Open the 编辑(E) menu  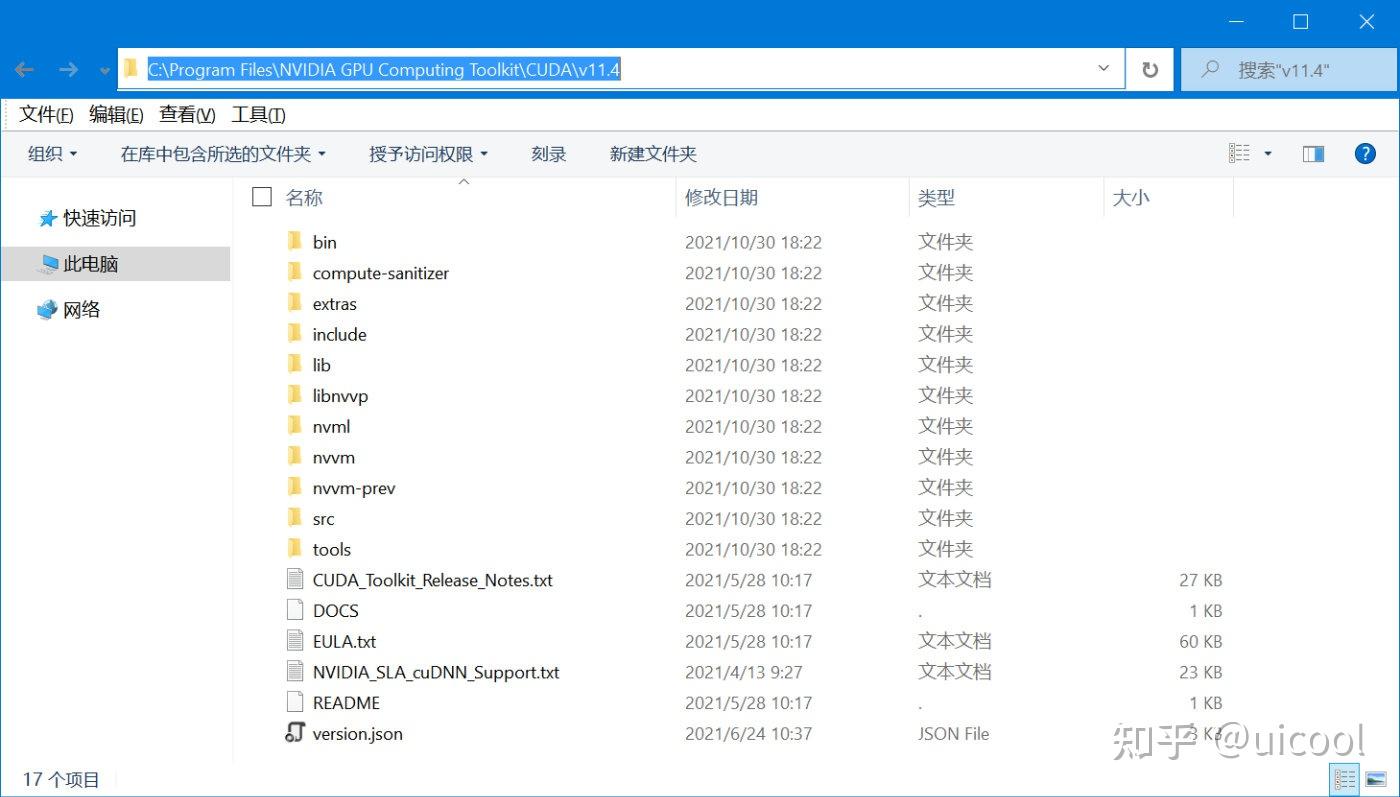tap(116, 114)
